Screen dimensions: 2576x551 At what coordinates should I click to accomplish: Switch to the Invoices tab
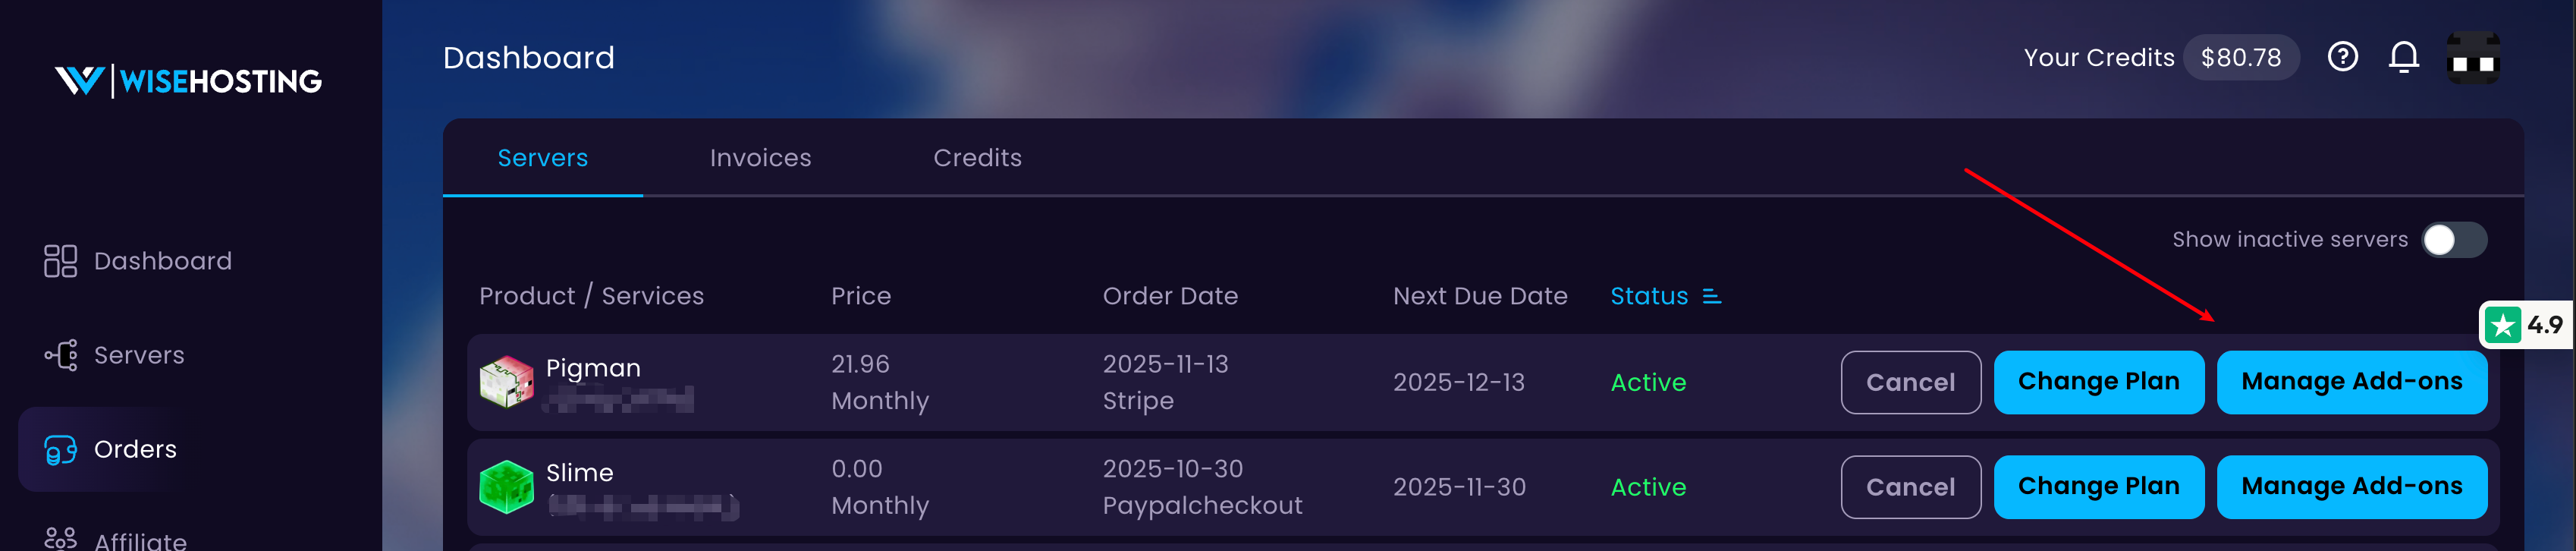(760, 158)
